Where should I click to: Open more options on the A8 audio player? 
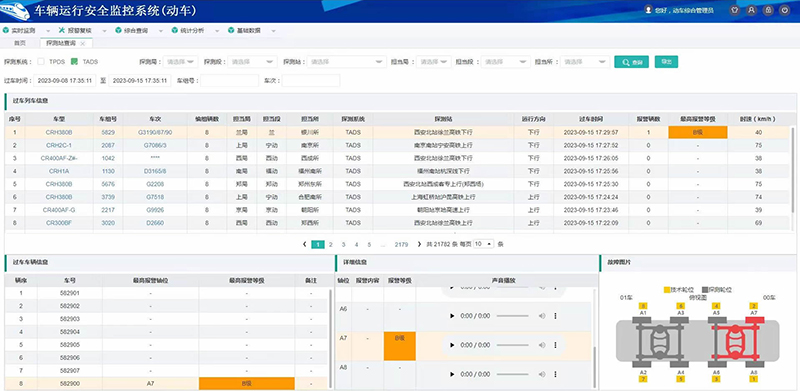tap(556, 374)
